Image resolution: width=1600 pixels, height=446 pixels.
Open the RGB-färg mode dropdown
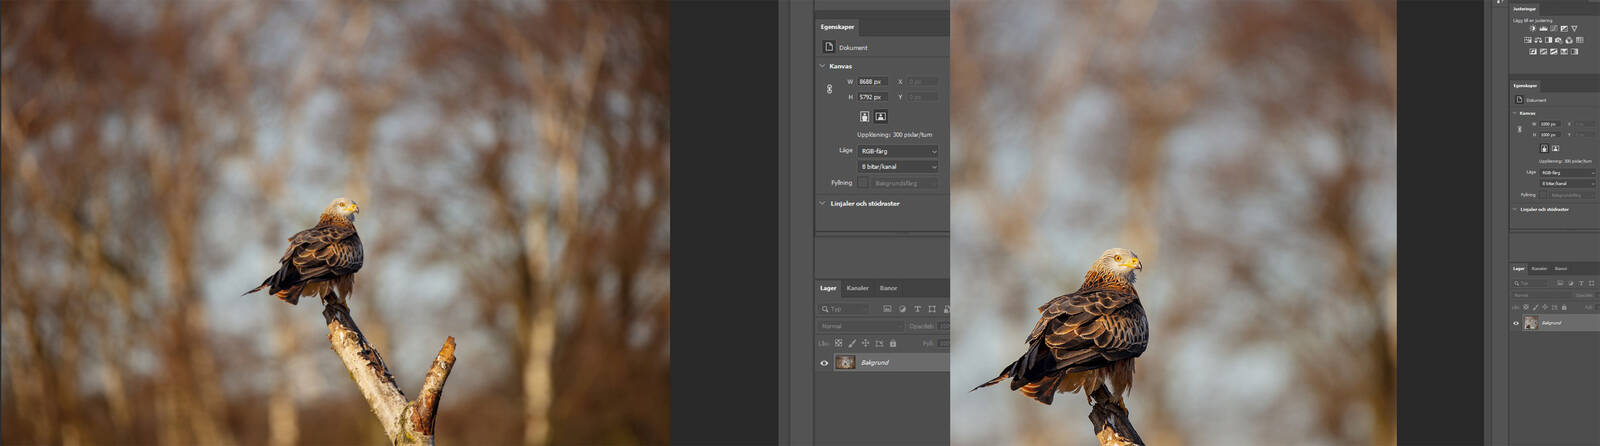click(x=897, y=151)
